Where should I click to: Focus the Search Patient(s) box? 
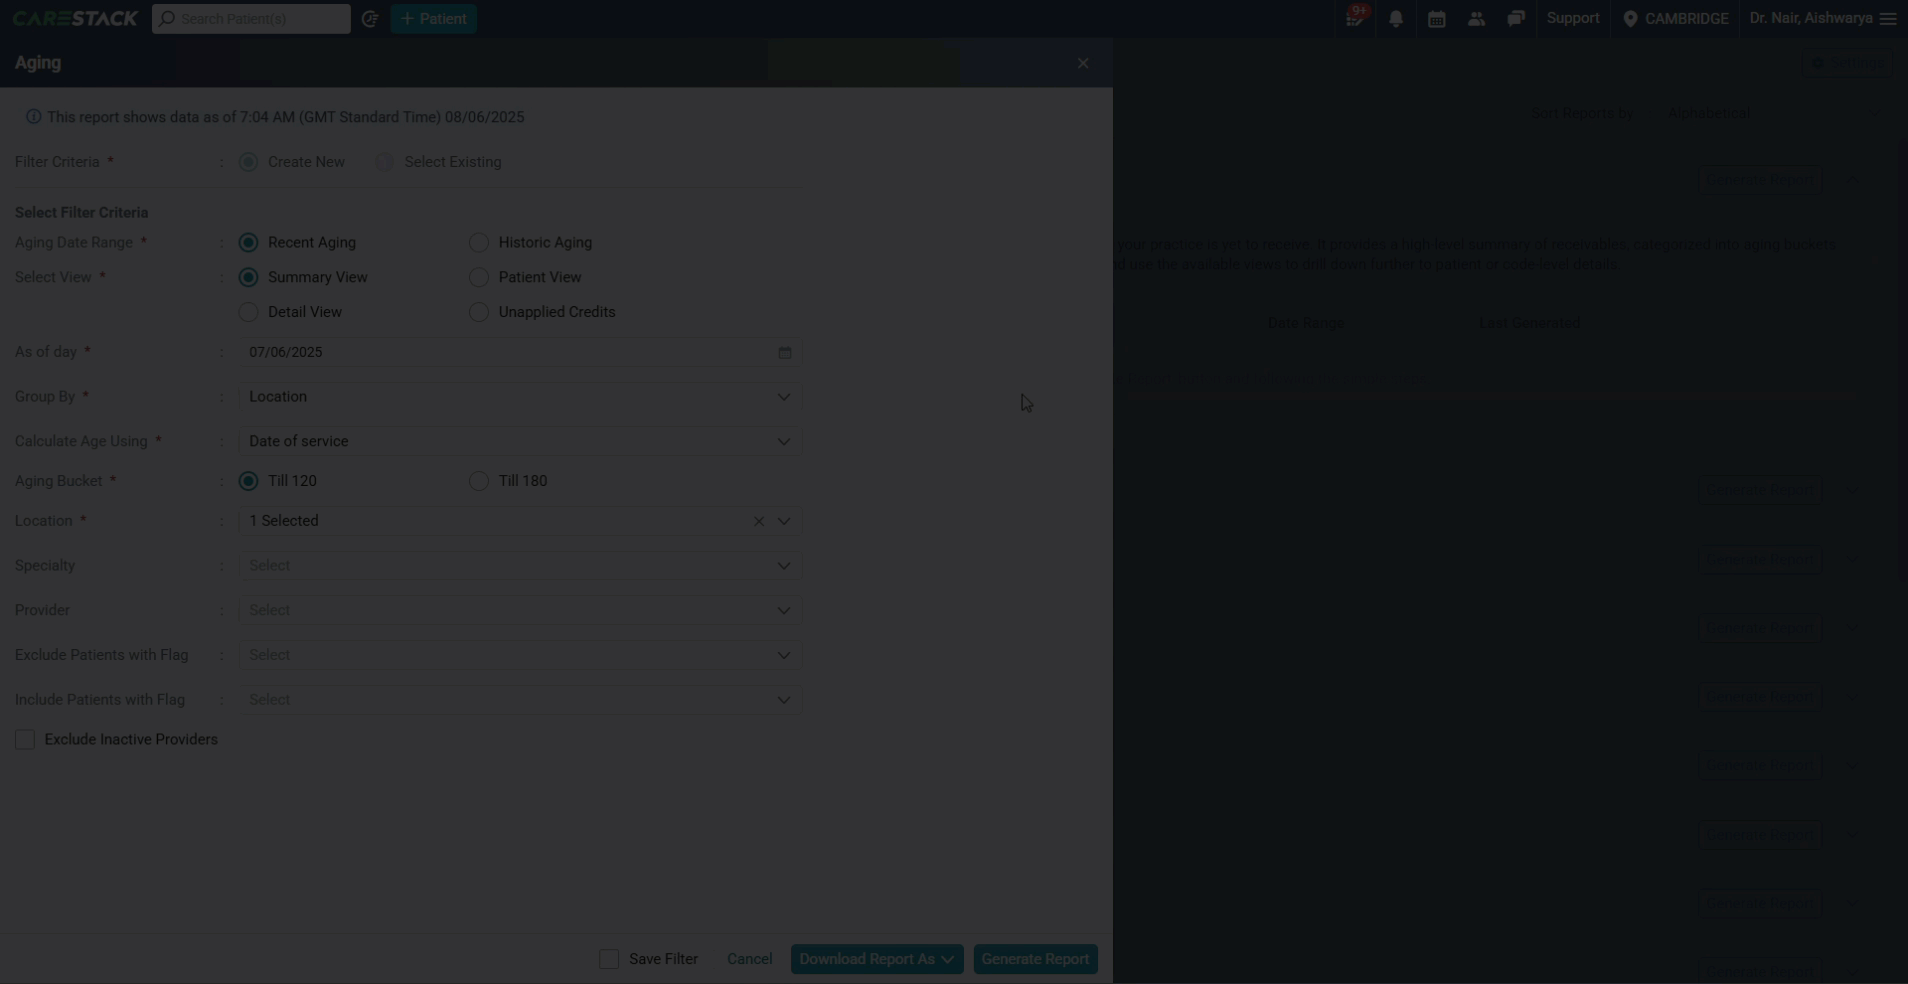pyautogui.click(x=251, y=18)
